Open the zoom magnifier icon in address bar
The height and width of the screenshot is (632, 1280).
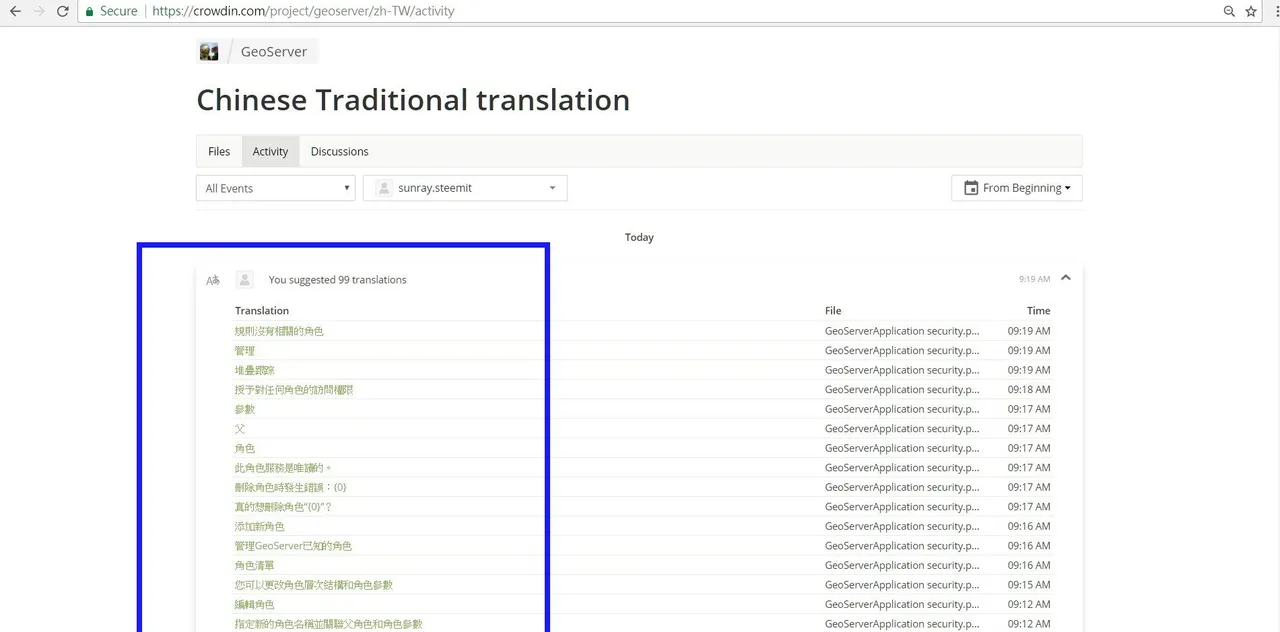pos(1229,11)
